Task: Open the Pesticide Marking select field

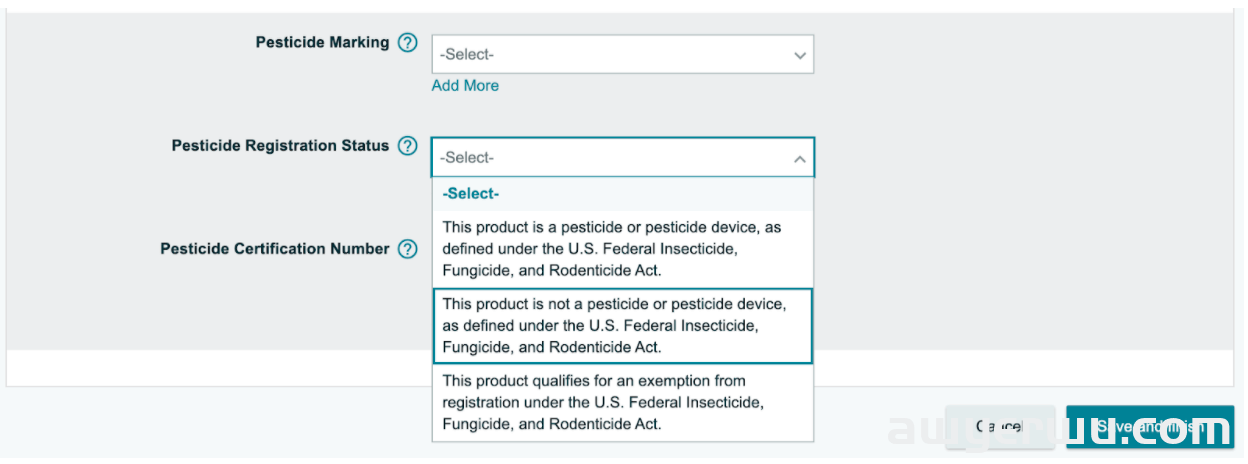Action: point(623,54)
